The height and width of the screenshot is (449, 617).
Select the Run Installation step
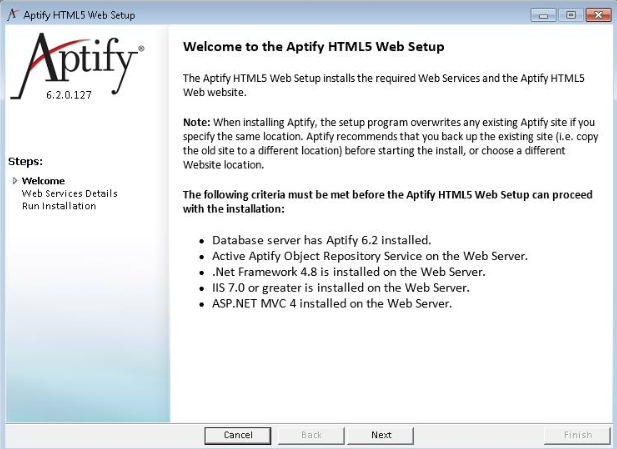(59, 206)
